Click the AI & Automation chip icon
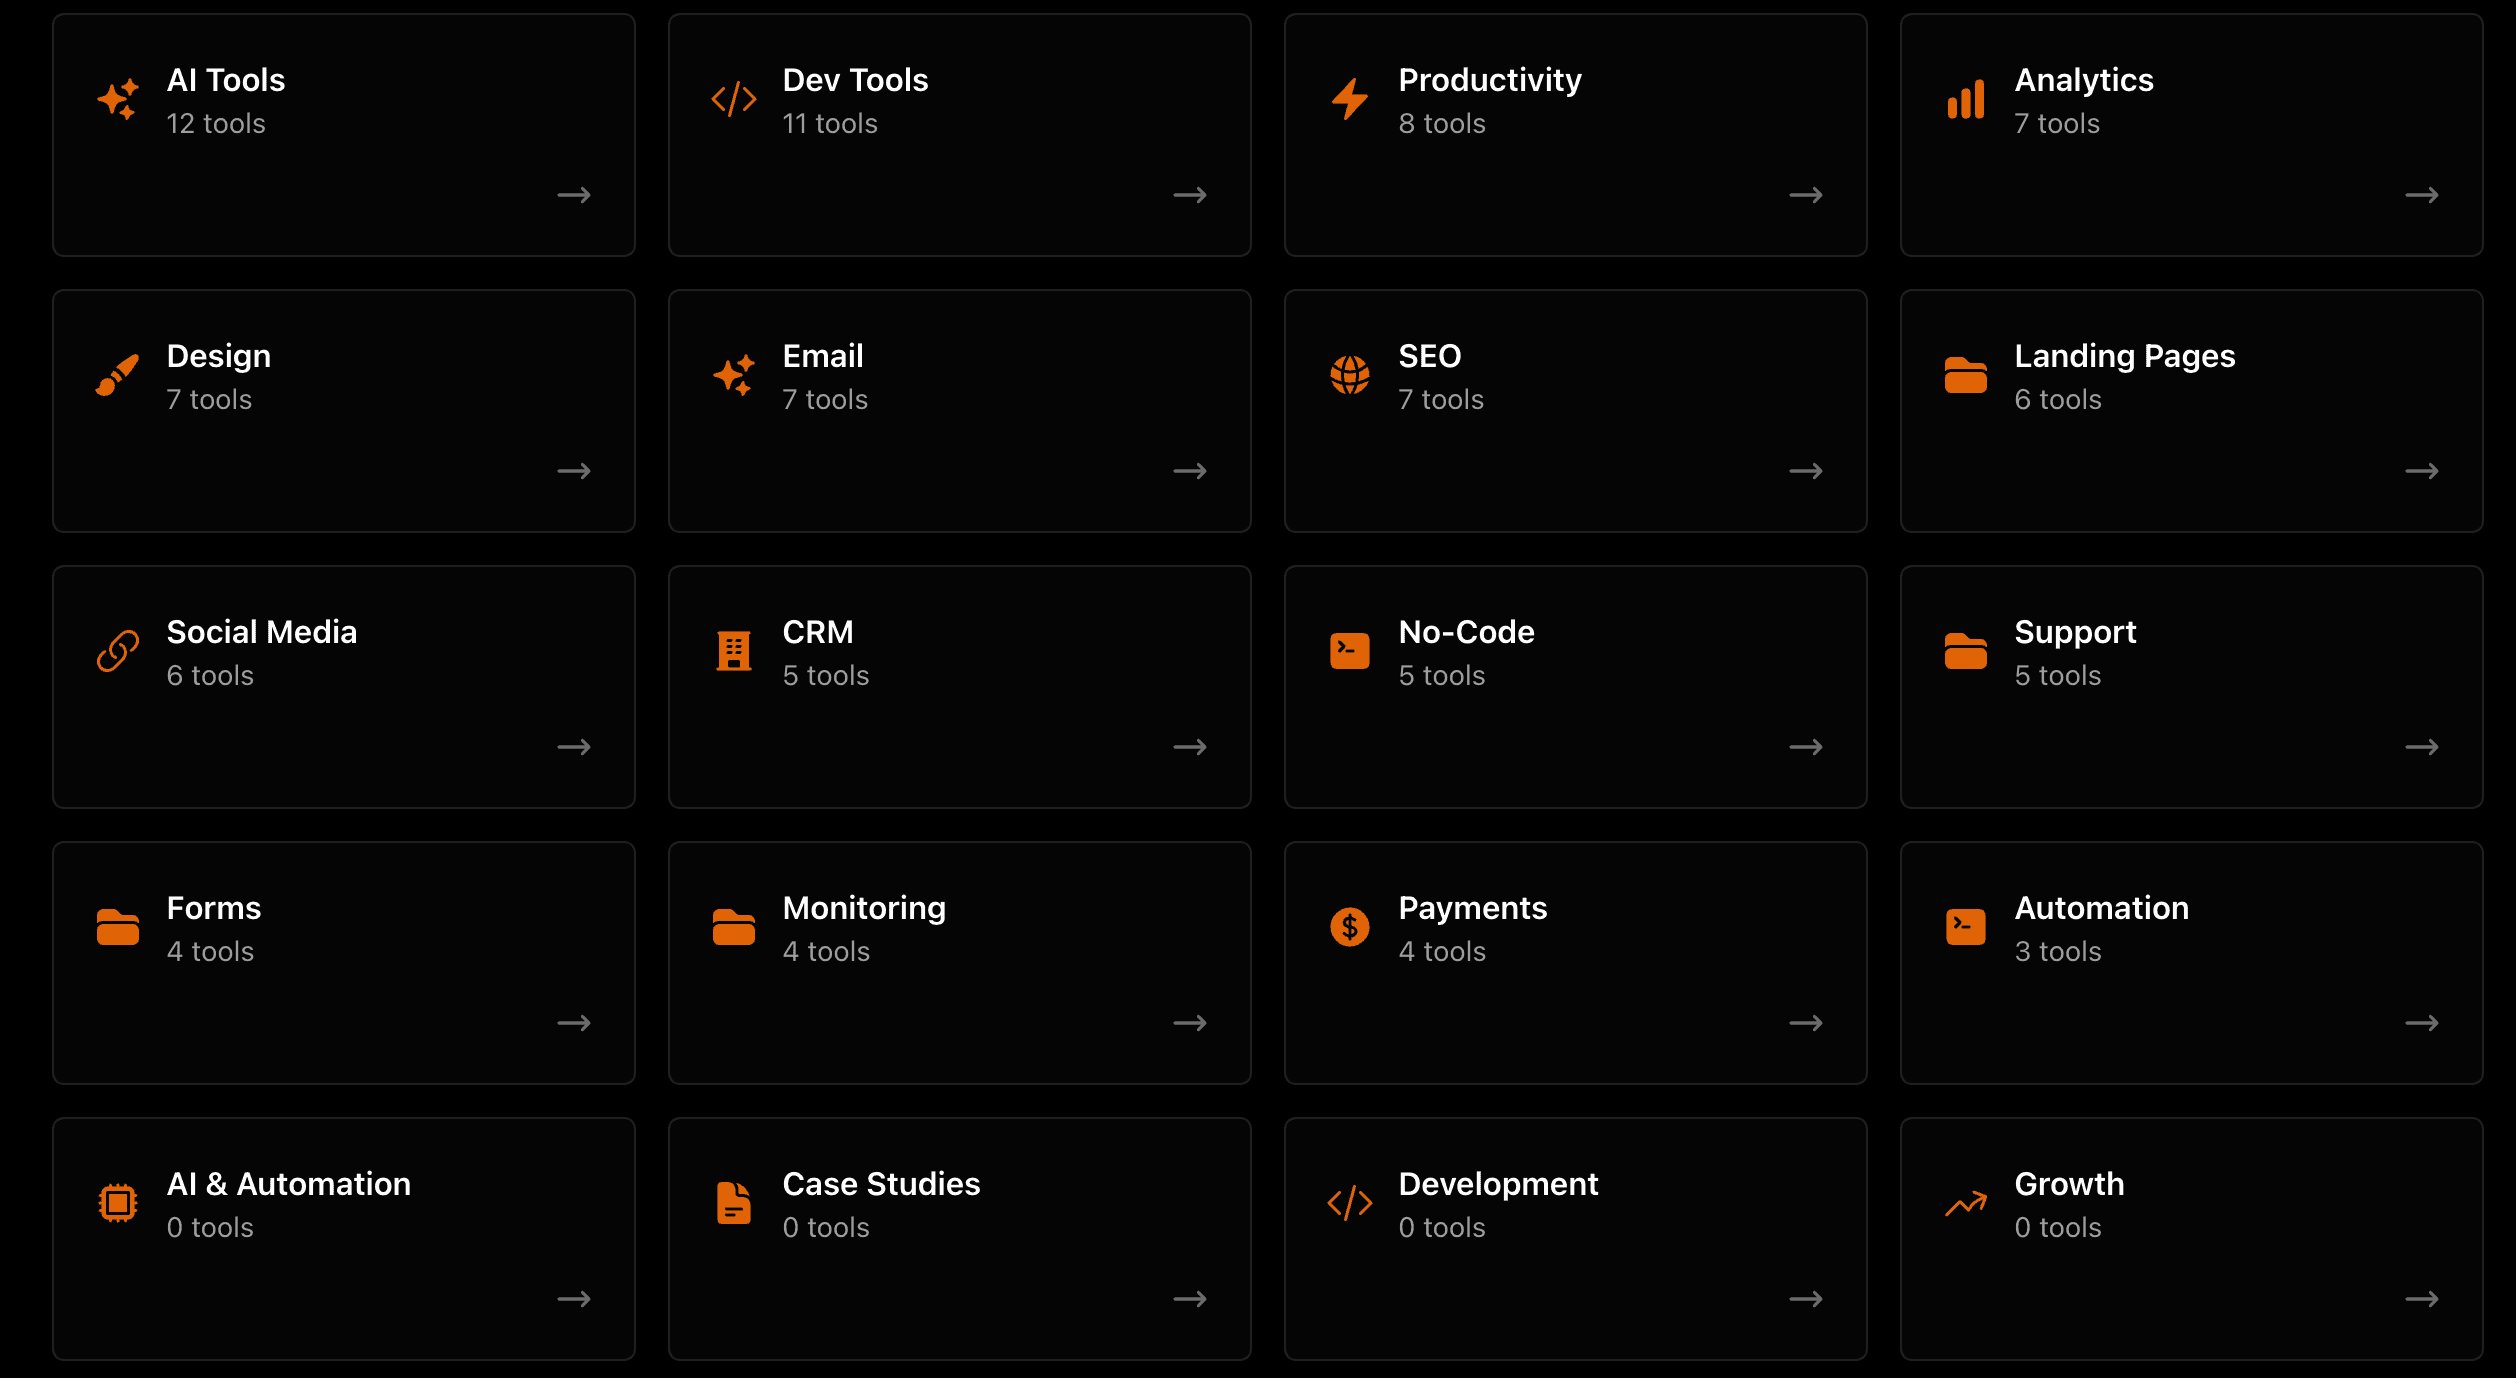Image resolution: width=2516 pixels, height=1378 pixels. (117, 1202)
